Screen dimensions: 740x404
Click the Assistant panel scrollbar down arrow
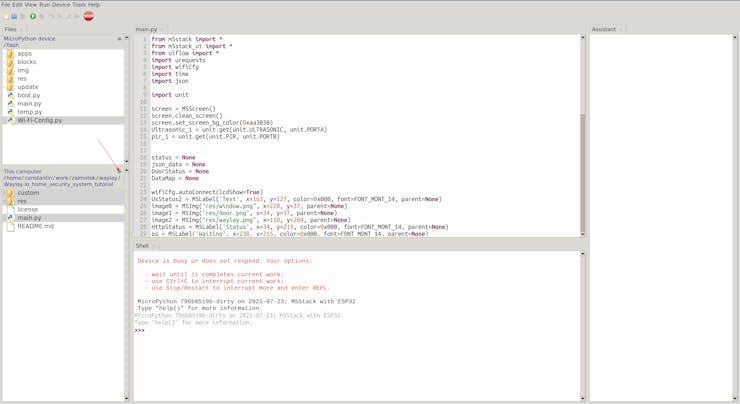point(734,399)
